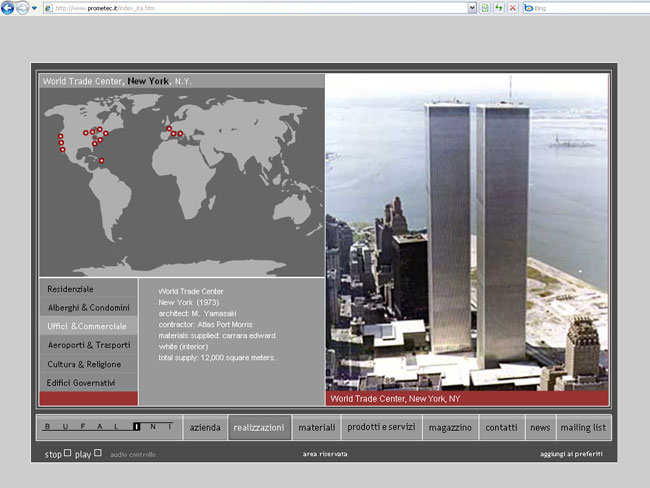
Task: Click the 'New York (1973)' text line
Action: pyautogui.click(x=189, y=303)
